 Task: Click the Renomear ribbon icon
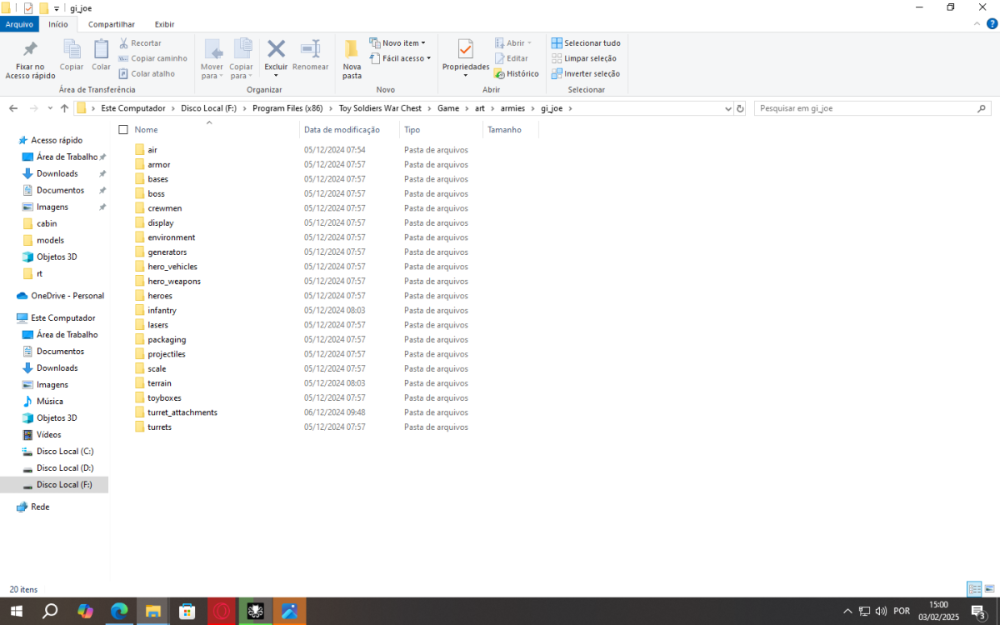tap(310, 50)
